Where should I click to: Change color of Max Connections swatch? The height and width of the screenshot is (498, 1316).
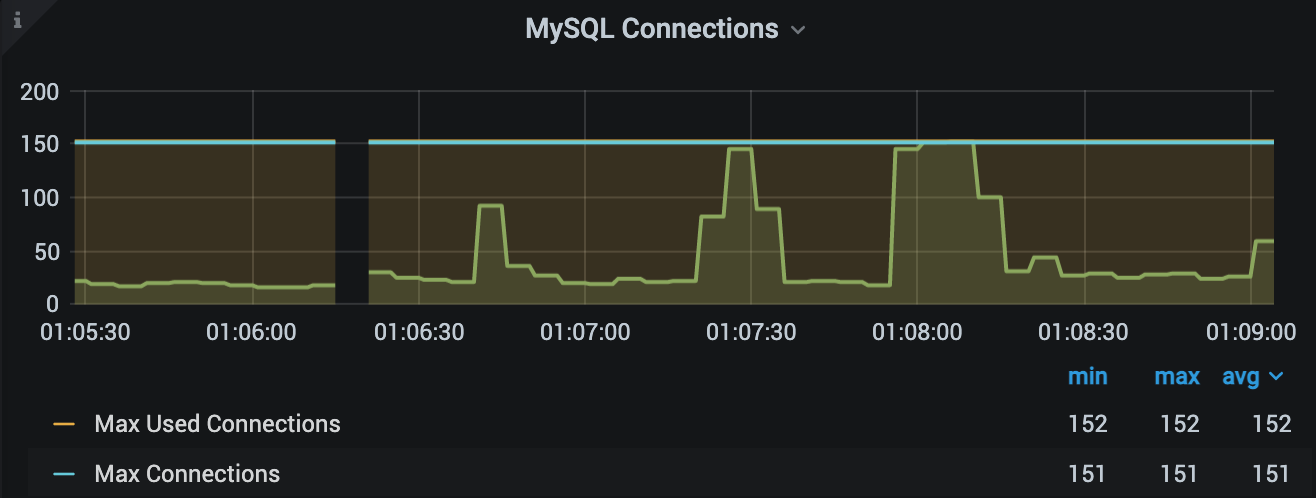coord(64,474)
